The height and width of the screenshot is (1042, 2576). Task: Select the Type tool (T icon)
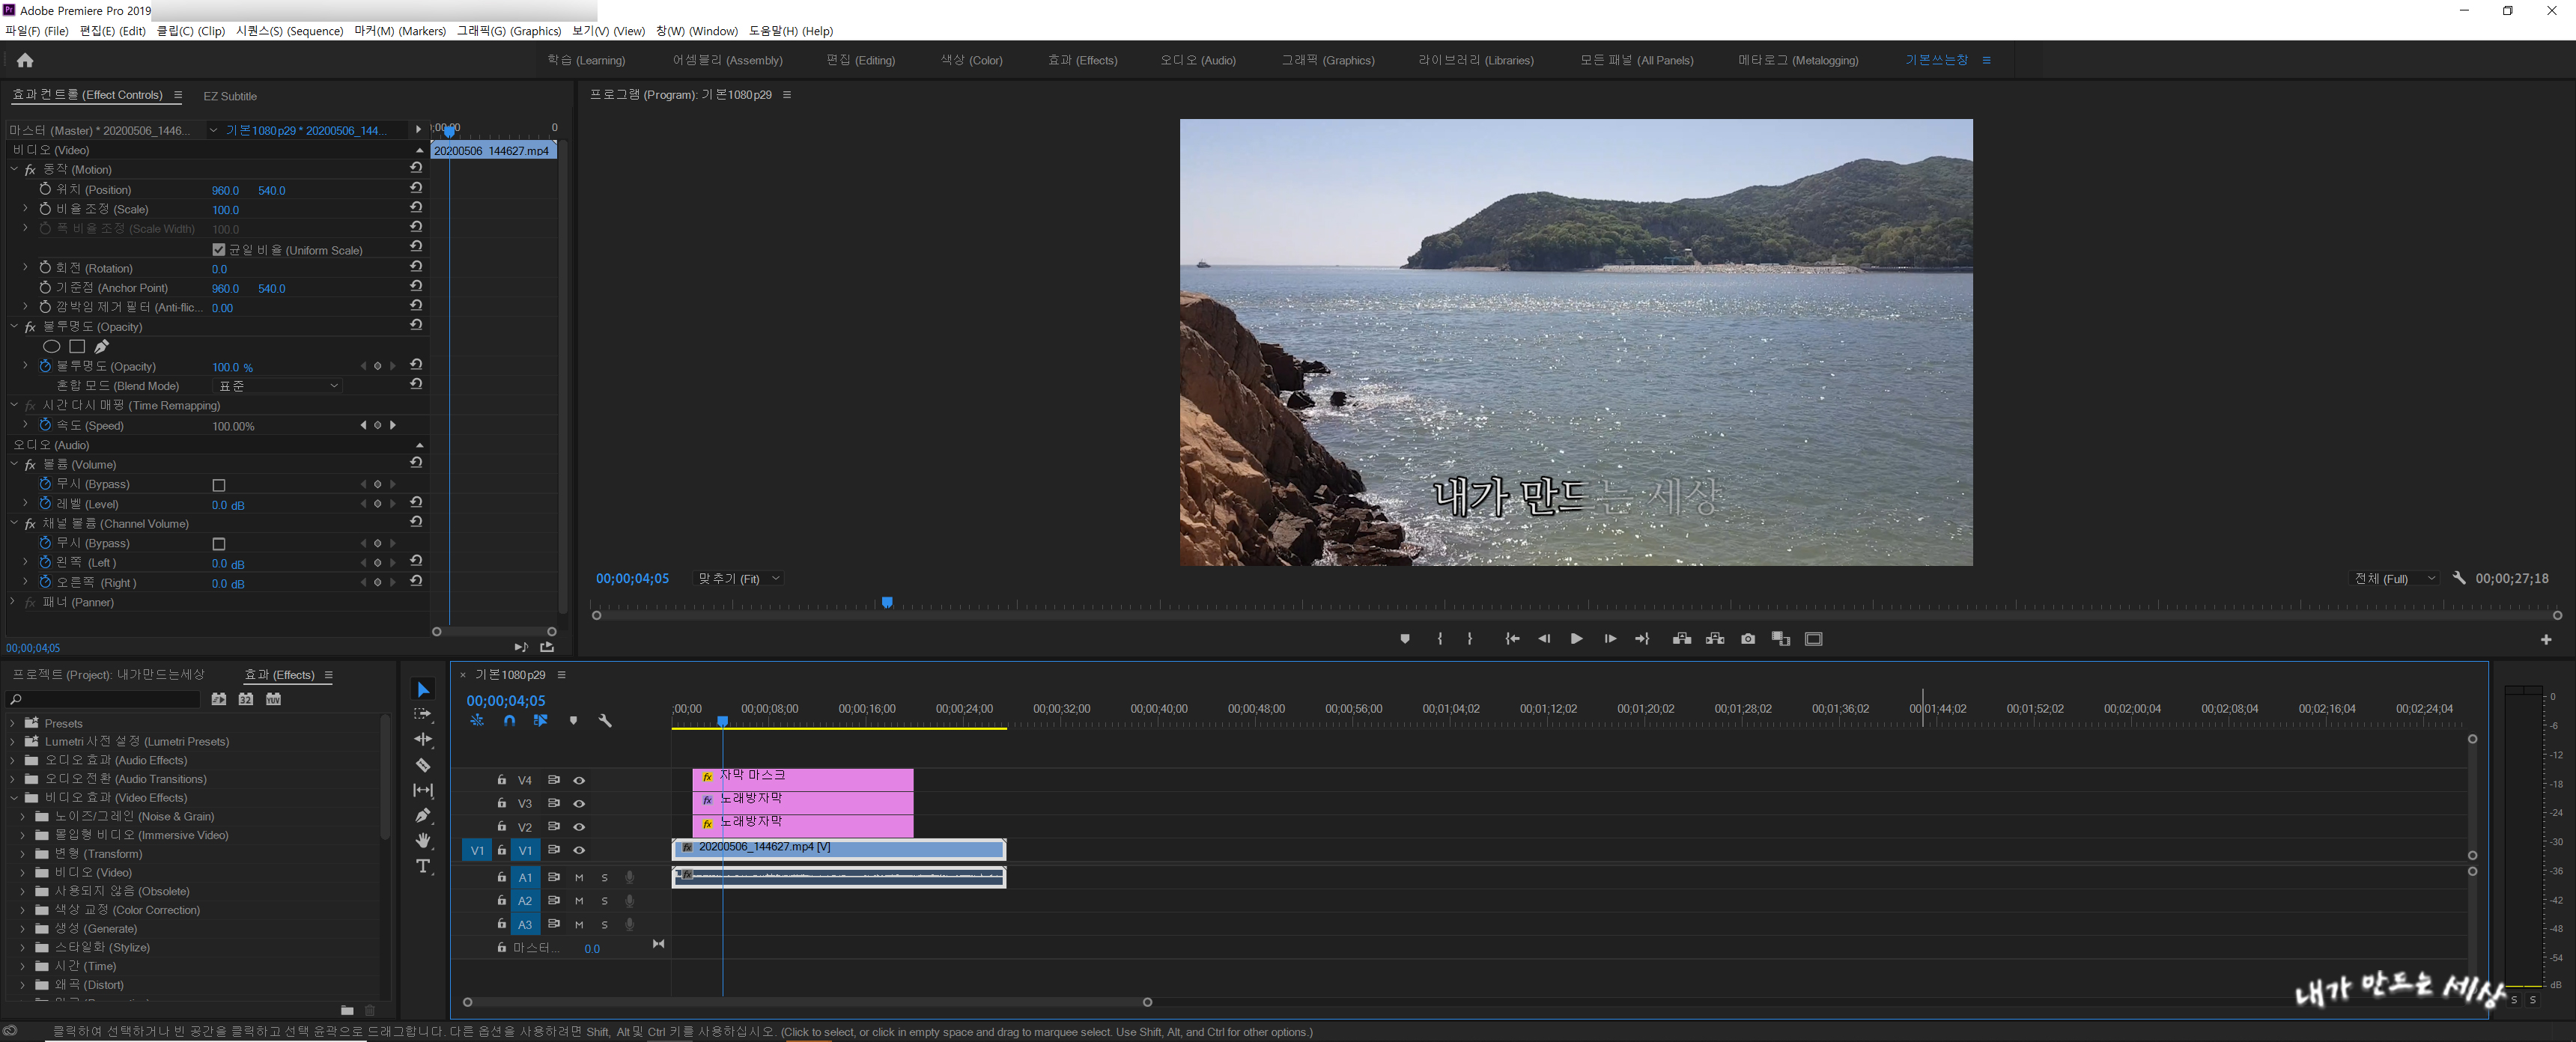(423, 866)
